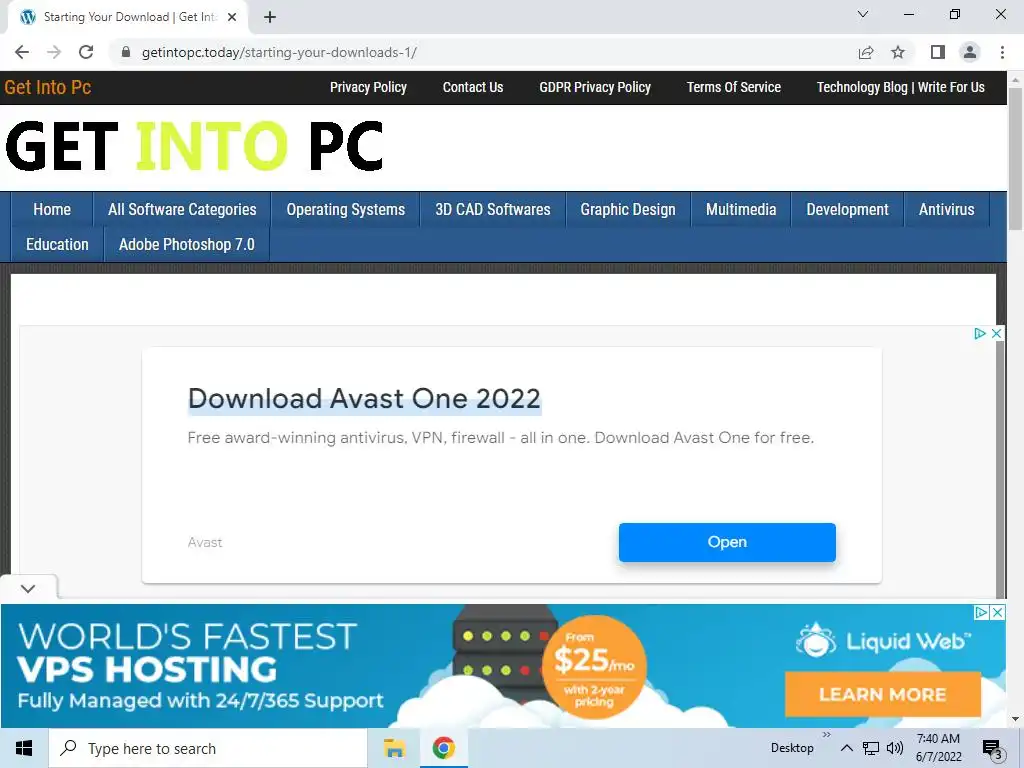The width and height of the screenshot is (1024, 768).
Task: Open Development menu item
Action: [x=847, y=210]
